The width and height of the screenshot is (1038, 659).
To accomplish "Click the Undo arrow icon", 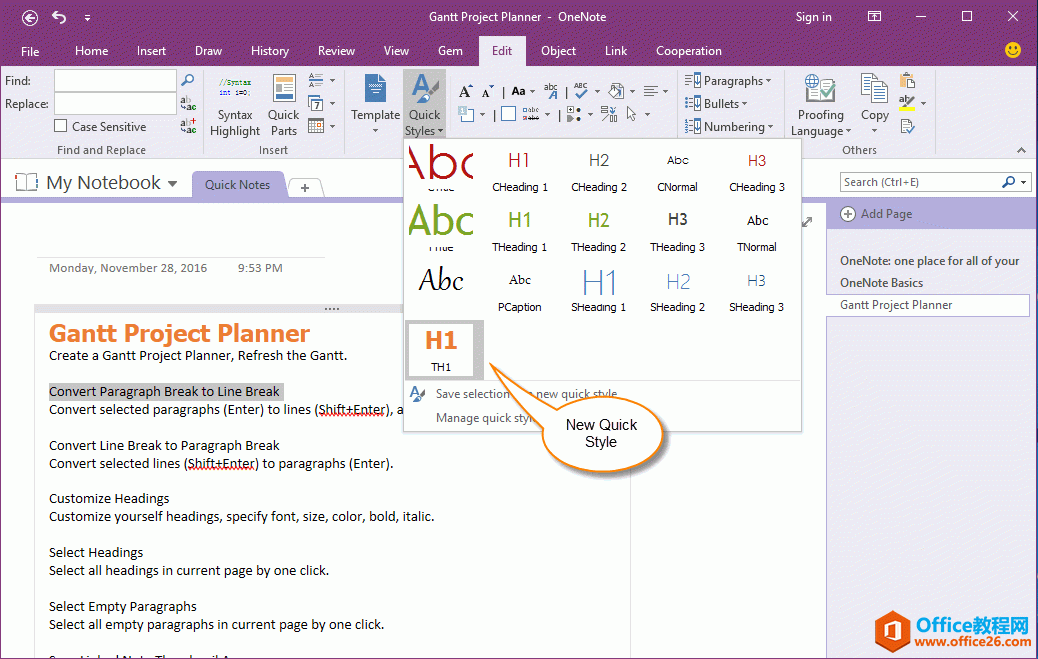I will (59, 17).
